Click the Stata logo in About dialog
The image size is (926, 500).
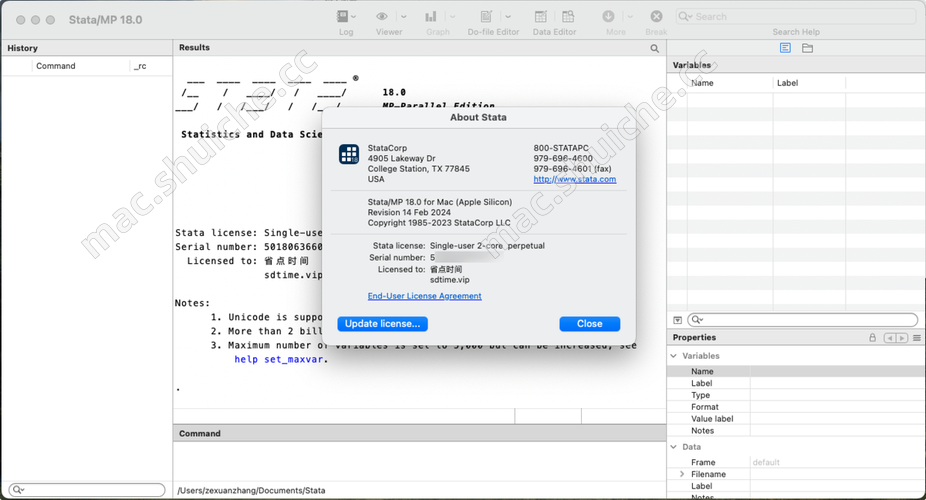pos(349,154)
